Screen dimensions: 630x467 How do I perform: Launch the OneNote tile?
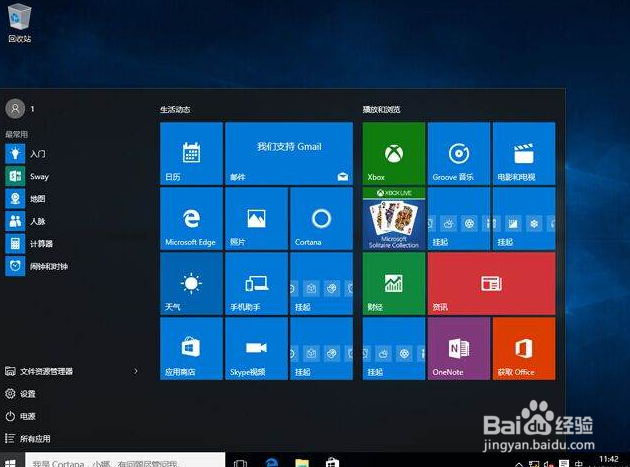click(x=459, y=349)
